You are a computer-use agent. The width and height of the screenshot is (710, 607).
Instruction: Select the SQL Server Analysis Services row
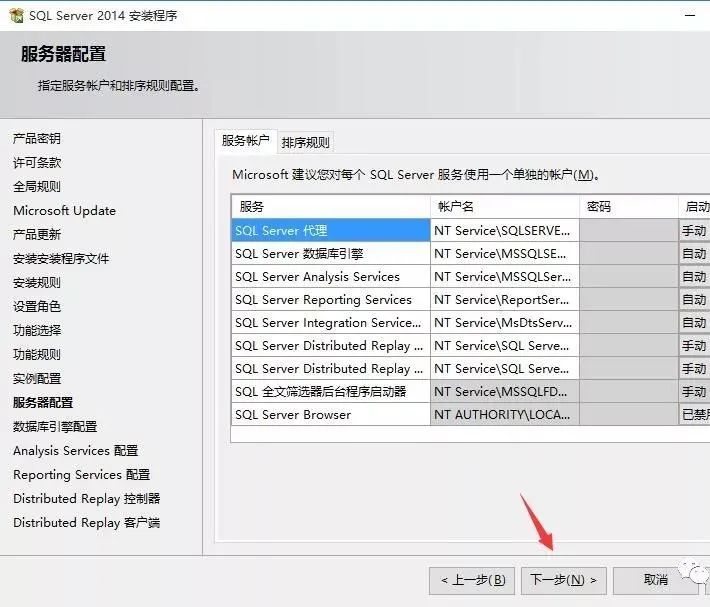331,277
